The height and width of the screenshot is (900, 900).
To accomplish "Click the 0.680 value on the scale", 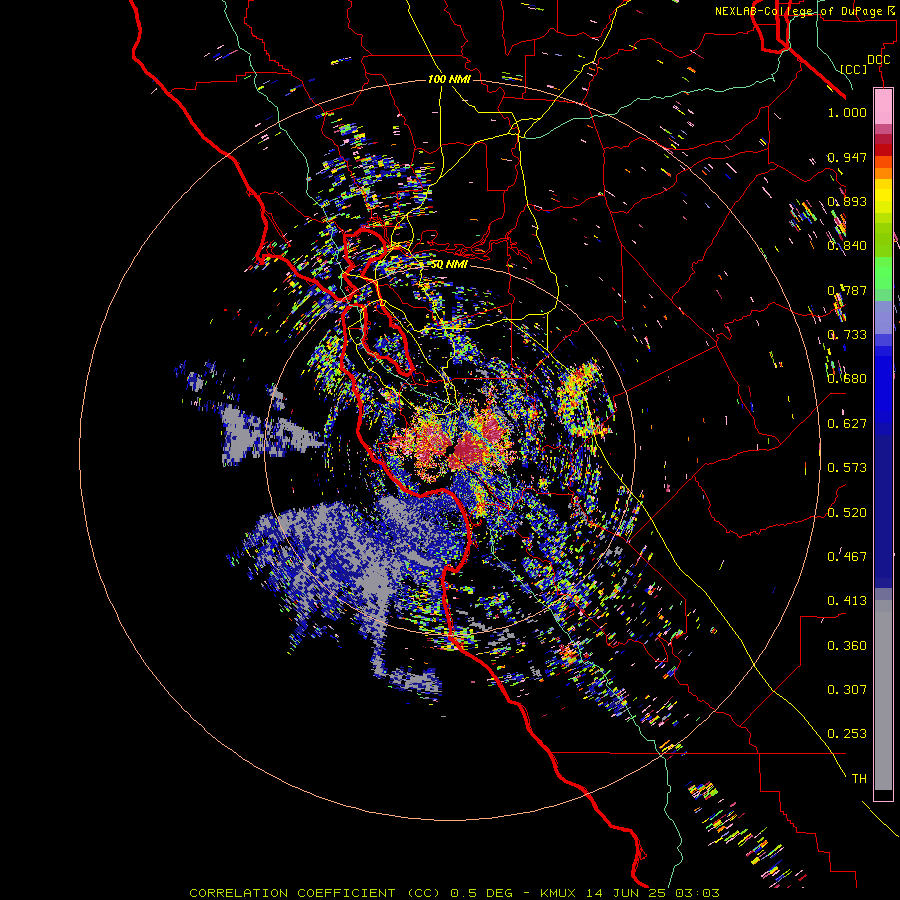I will pyautogui.click(x=847, y=379).
